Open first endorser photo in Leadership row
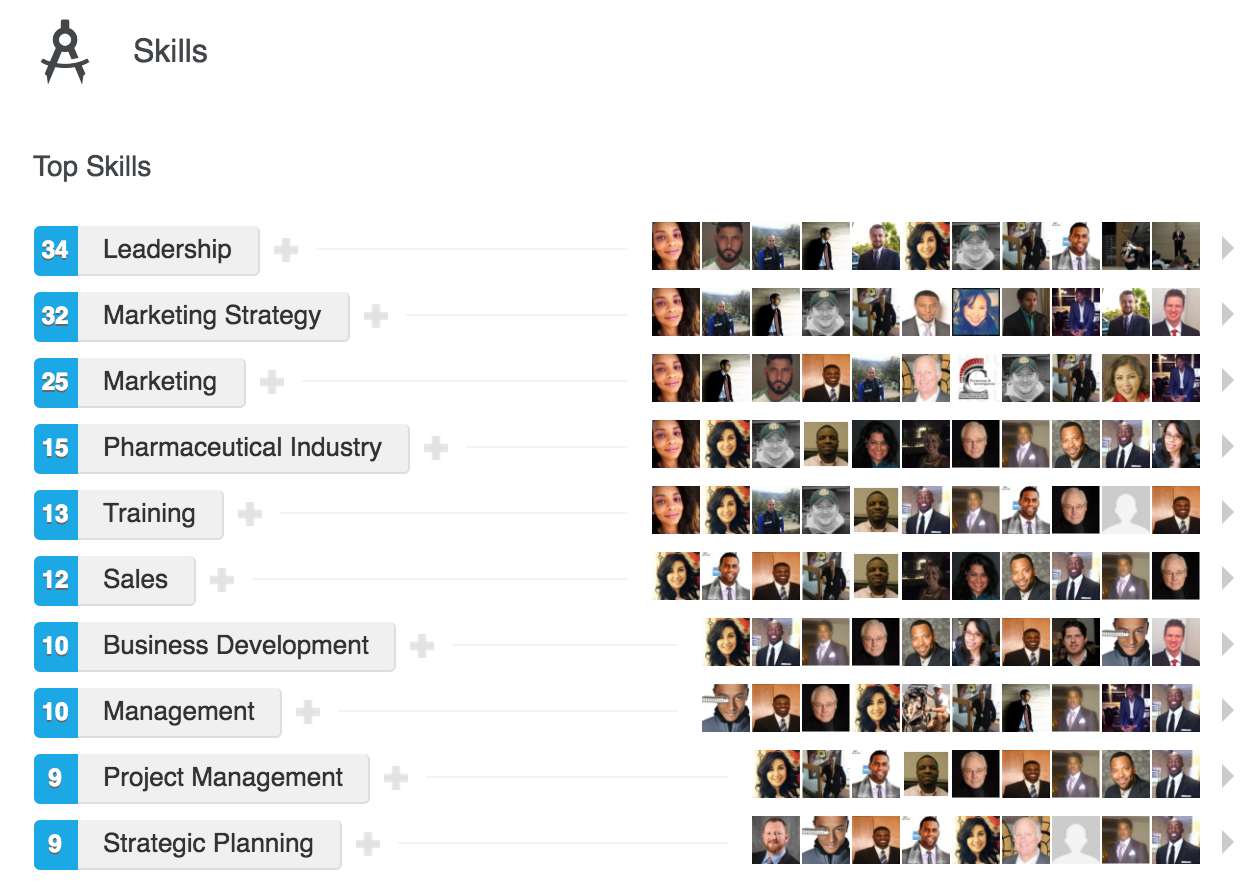Screen dimensions: 1244x894 coord(676,247)
